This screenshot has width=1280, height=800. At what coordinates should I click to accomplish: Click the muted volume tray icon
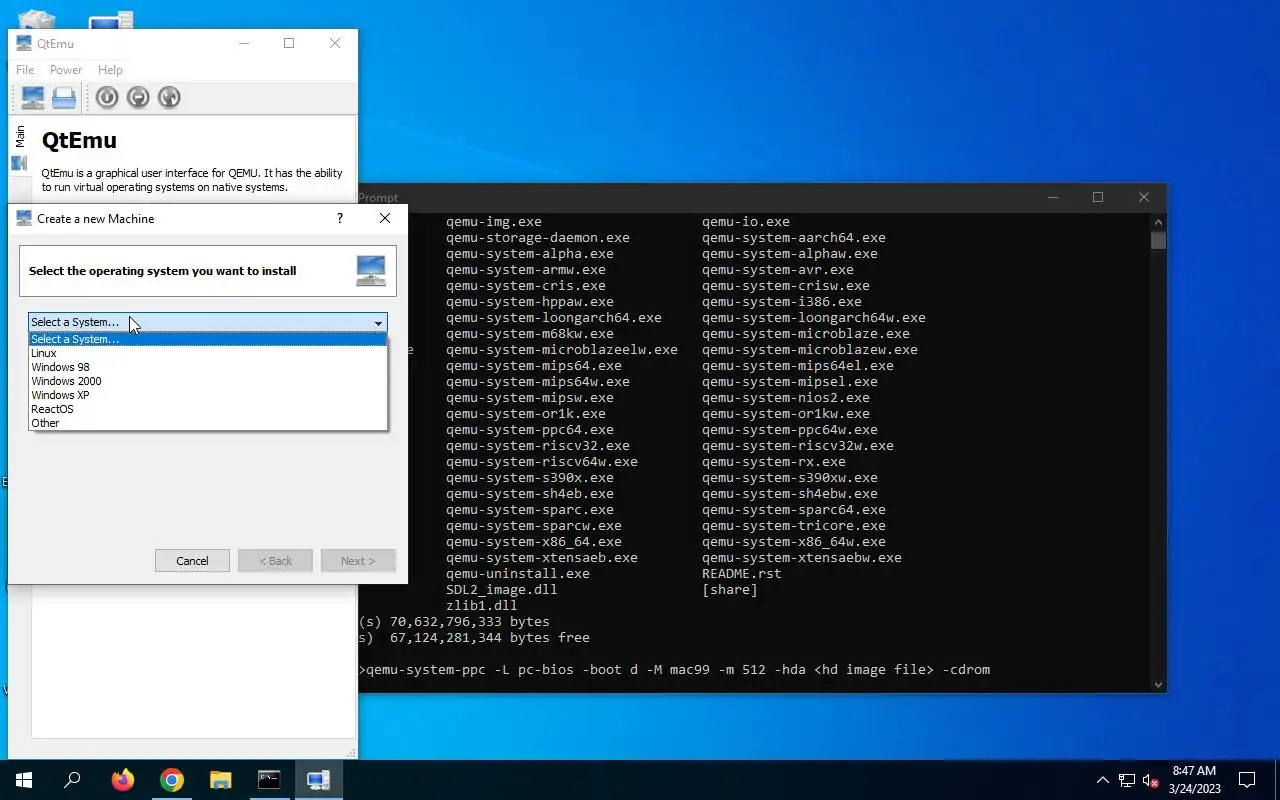(1151, 780)
